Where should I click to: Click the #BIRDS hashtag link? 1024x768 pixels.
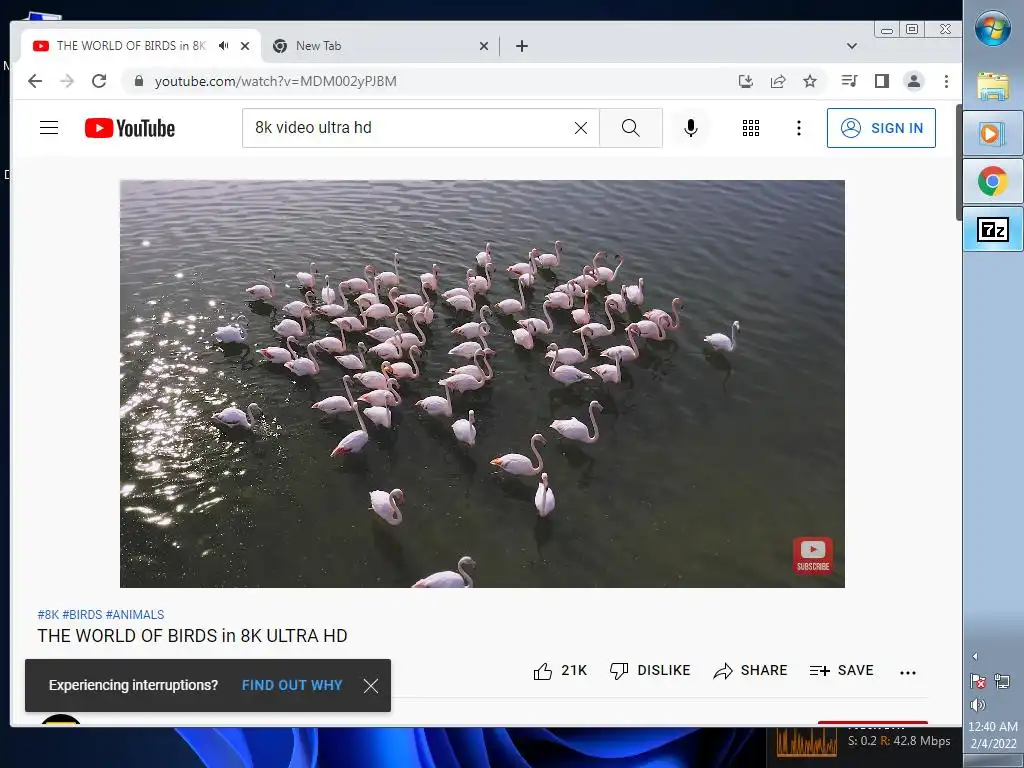(82, 615)
